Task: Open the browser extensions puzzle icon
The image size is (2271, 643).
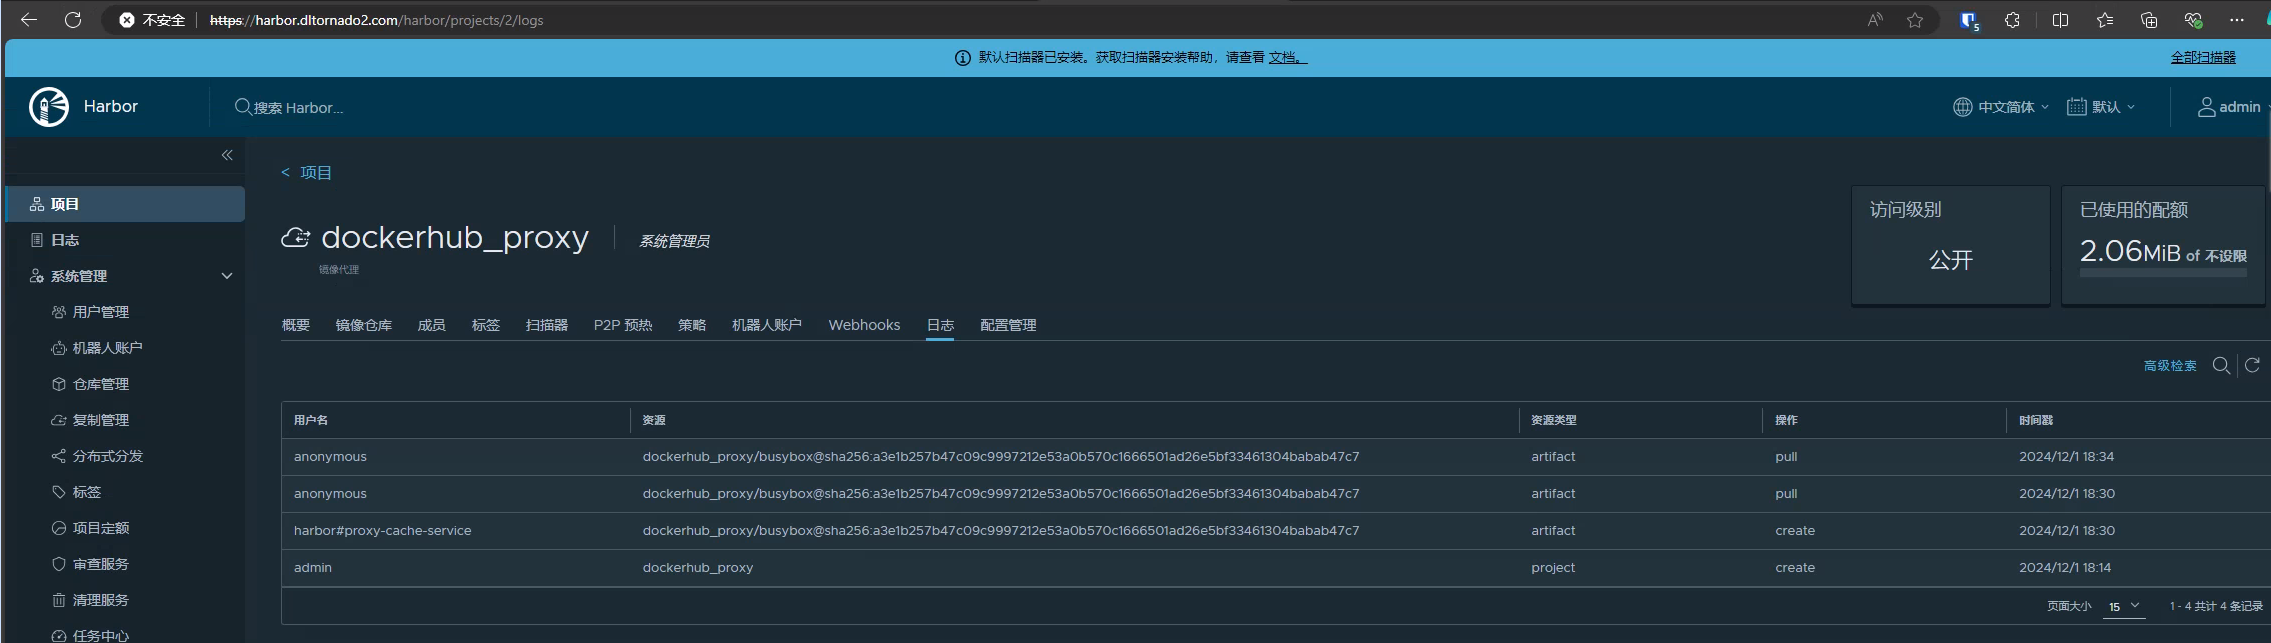Action: click(x=2013, y=20)
